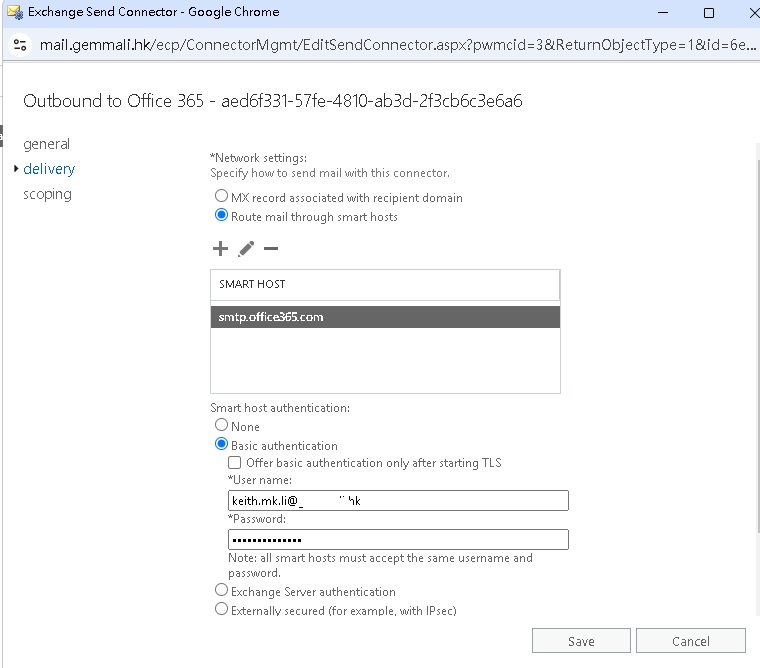Select Route mail through smart hosts option

point(222,215)
